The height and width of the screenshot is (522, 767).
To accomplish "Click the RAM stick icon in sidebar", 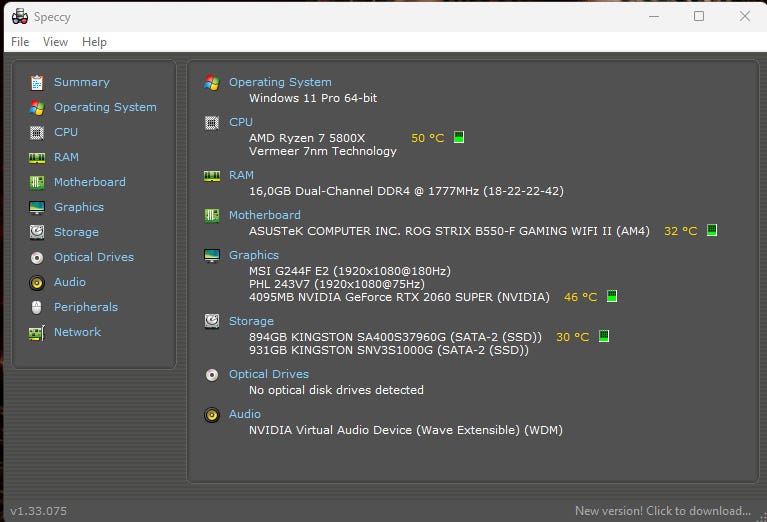I will click(37, 158).
